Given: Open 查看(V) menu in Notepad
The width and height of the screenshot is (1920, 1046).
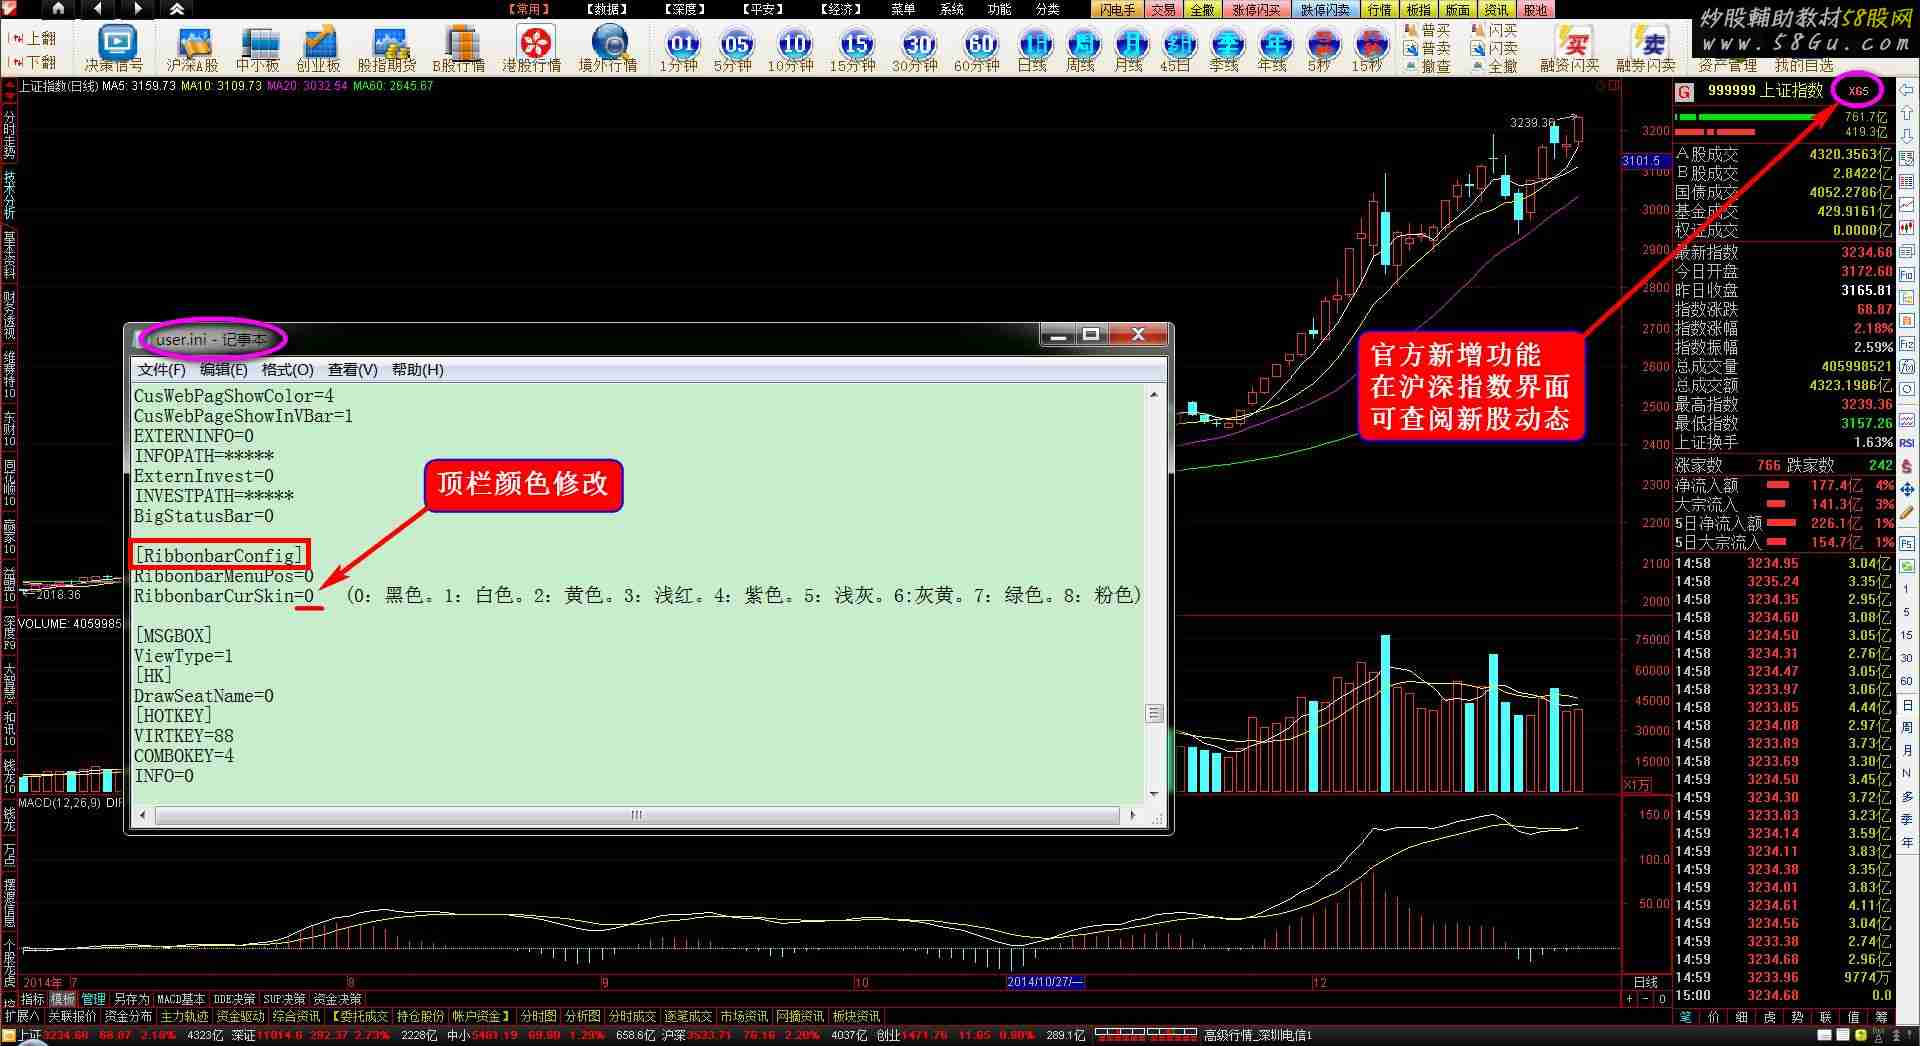Looking at the screenshot, I should 353,370.
